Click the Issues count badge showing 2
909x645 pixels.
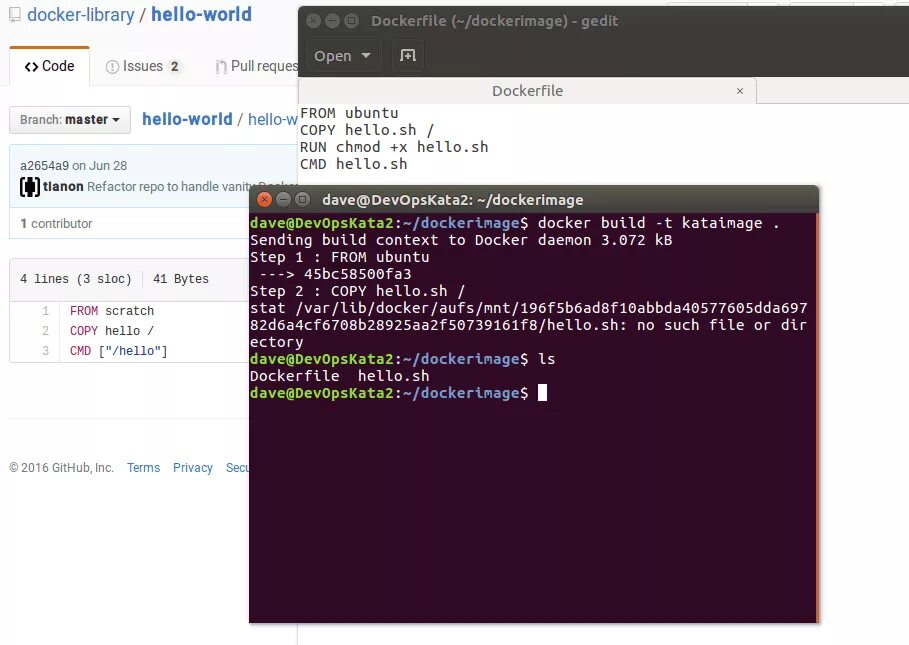[x=174, y=67]
